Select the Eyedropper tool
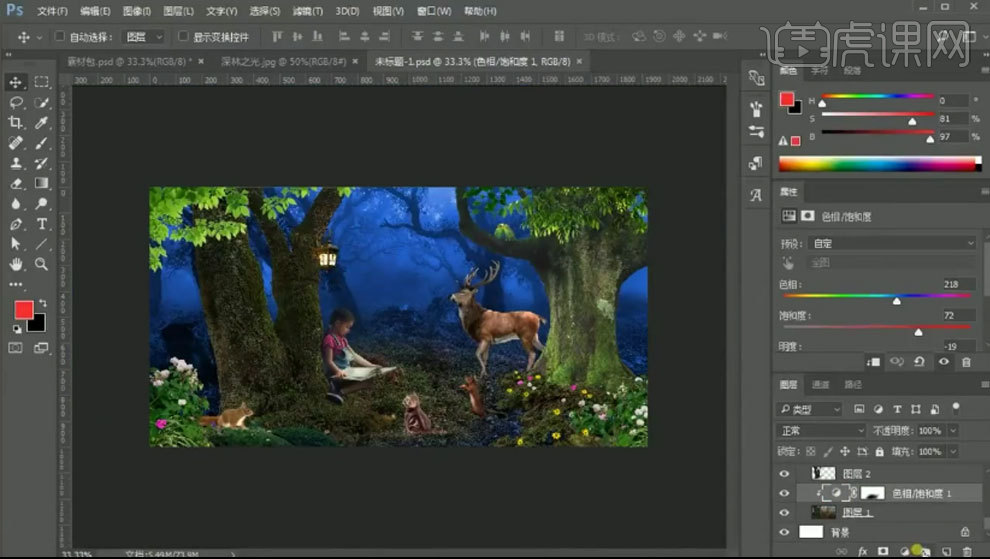The height and width of the screenshot is (559, 990). pos(42,123)
